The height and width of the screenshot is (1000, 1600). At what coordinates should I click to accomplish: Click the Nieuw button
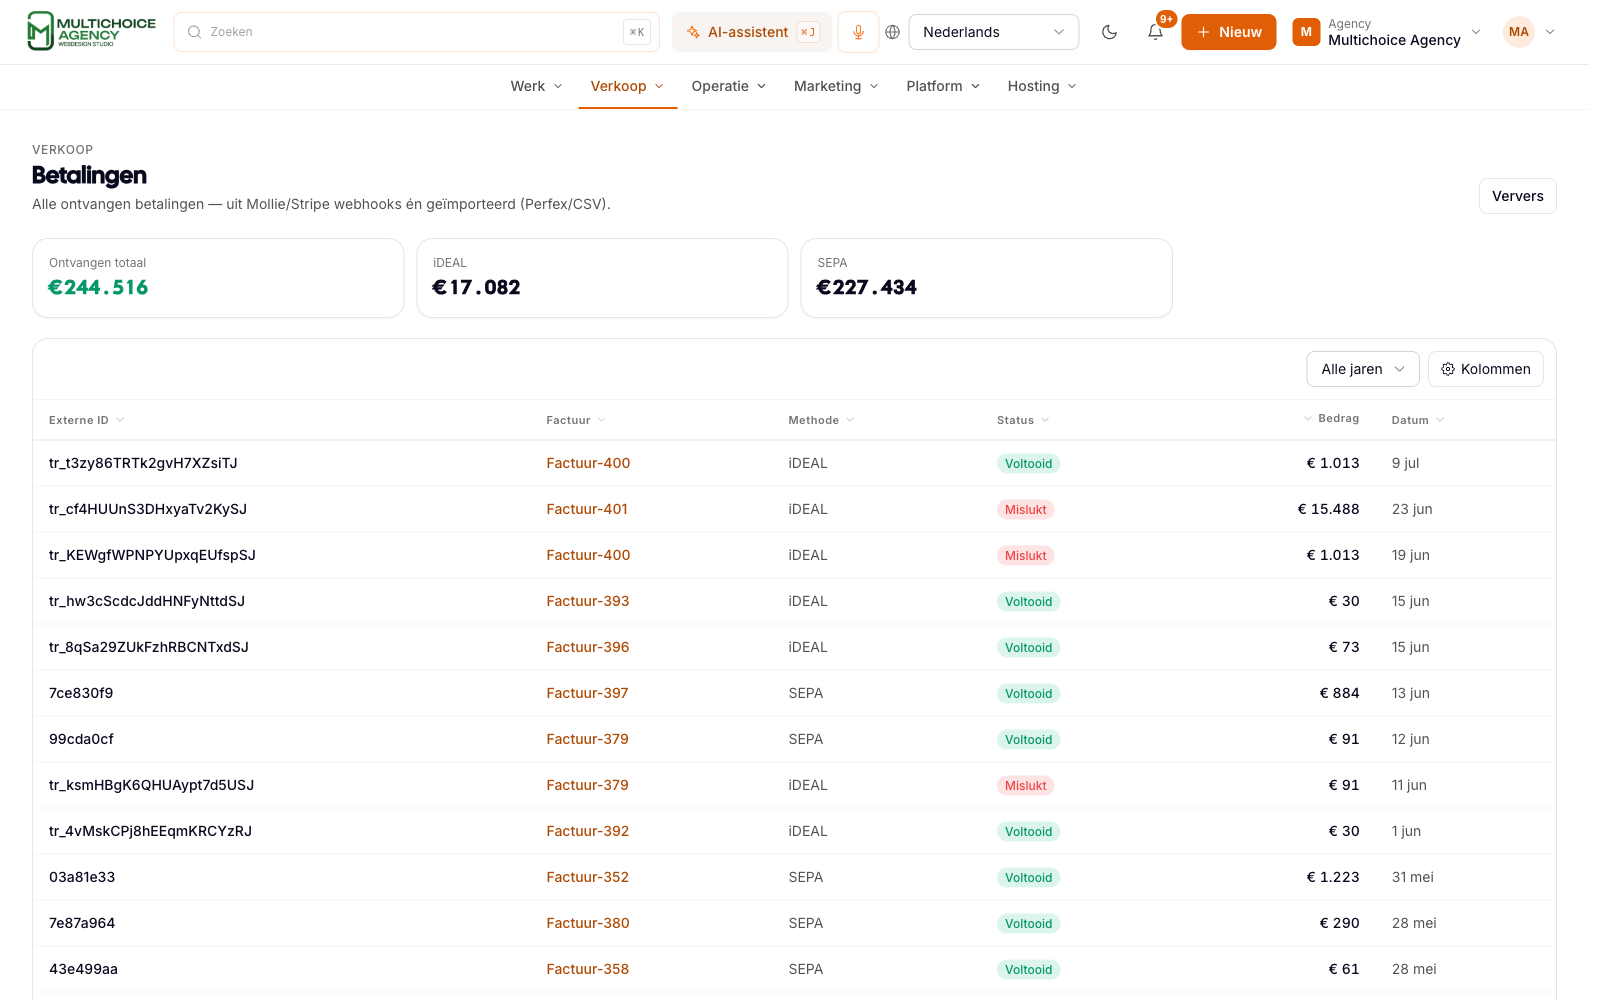pos(1228,32)
